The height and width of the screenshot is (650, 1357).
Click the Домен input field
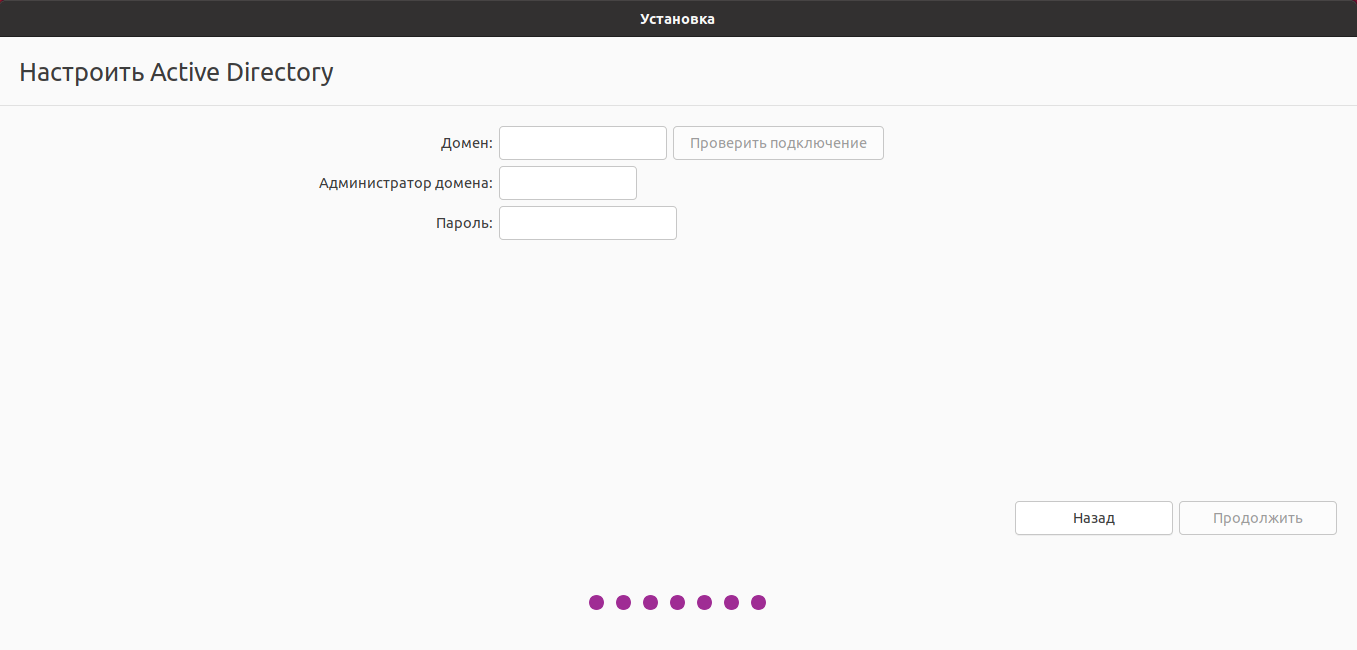pyautogui.click(x=582, y=143)
